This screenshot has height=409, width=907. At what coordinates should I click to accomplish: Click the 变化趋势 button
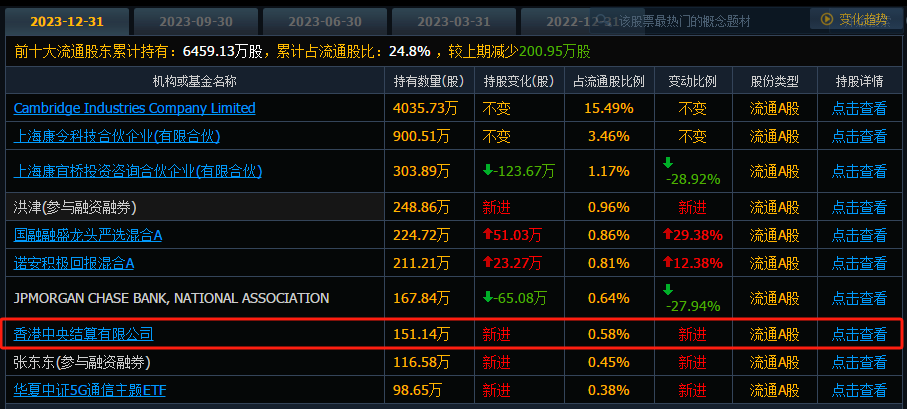tap(854, 19)
